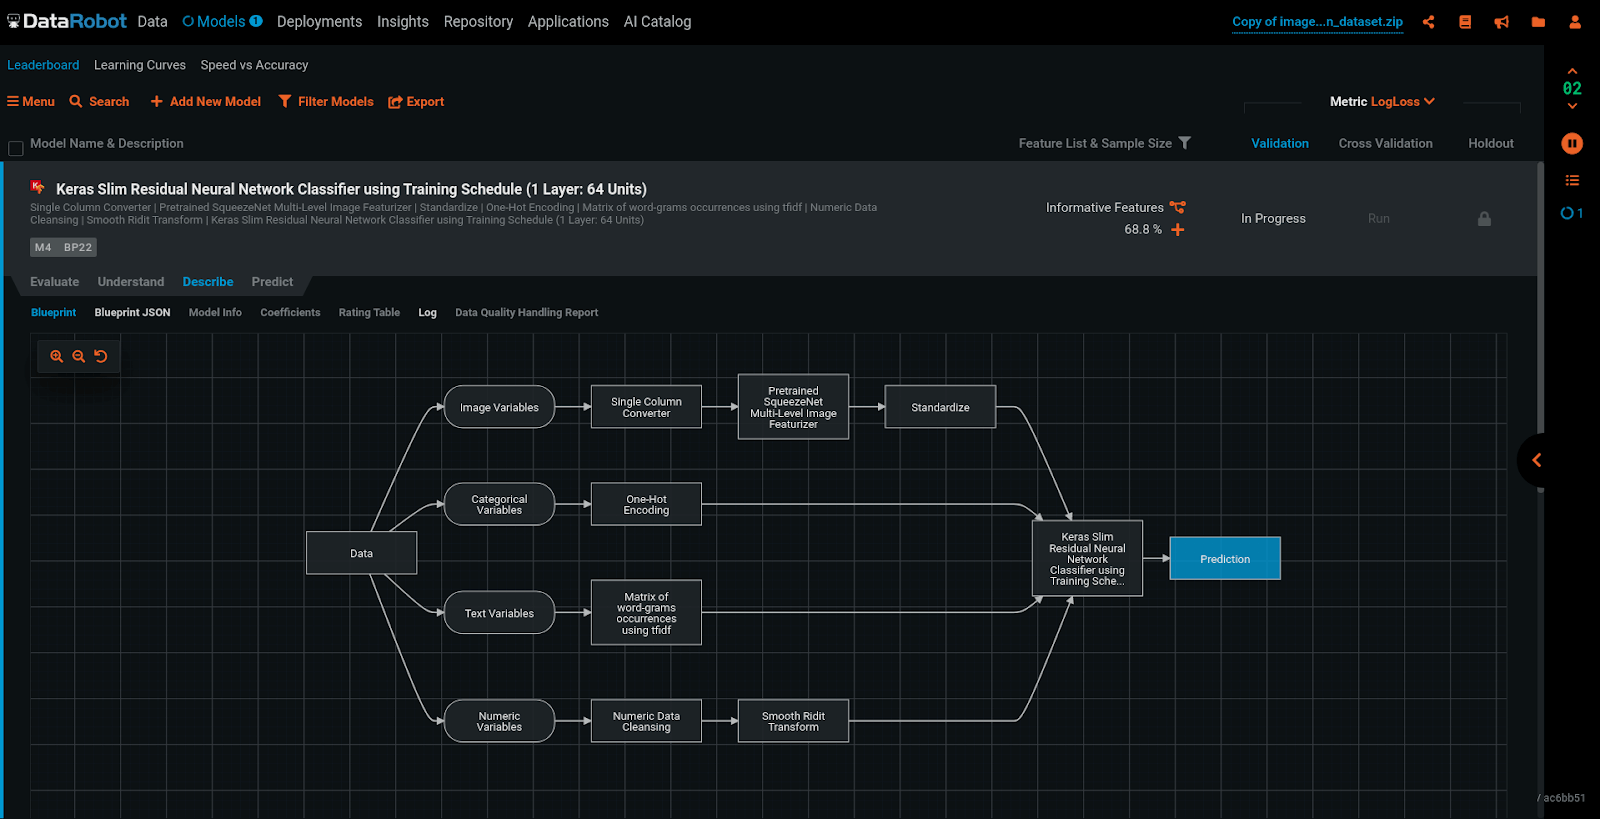
Task: Open the Evaluate tab
Action: 54,282
